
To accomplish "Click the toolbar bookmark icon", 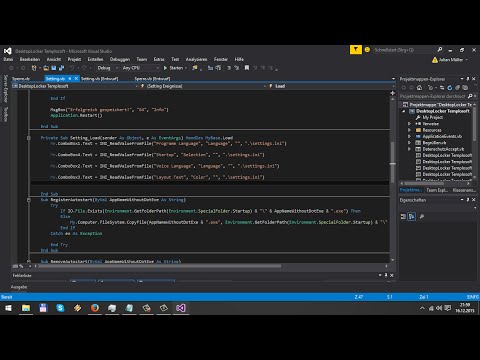I will [247, 68].
